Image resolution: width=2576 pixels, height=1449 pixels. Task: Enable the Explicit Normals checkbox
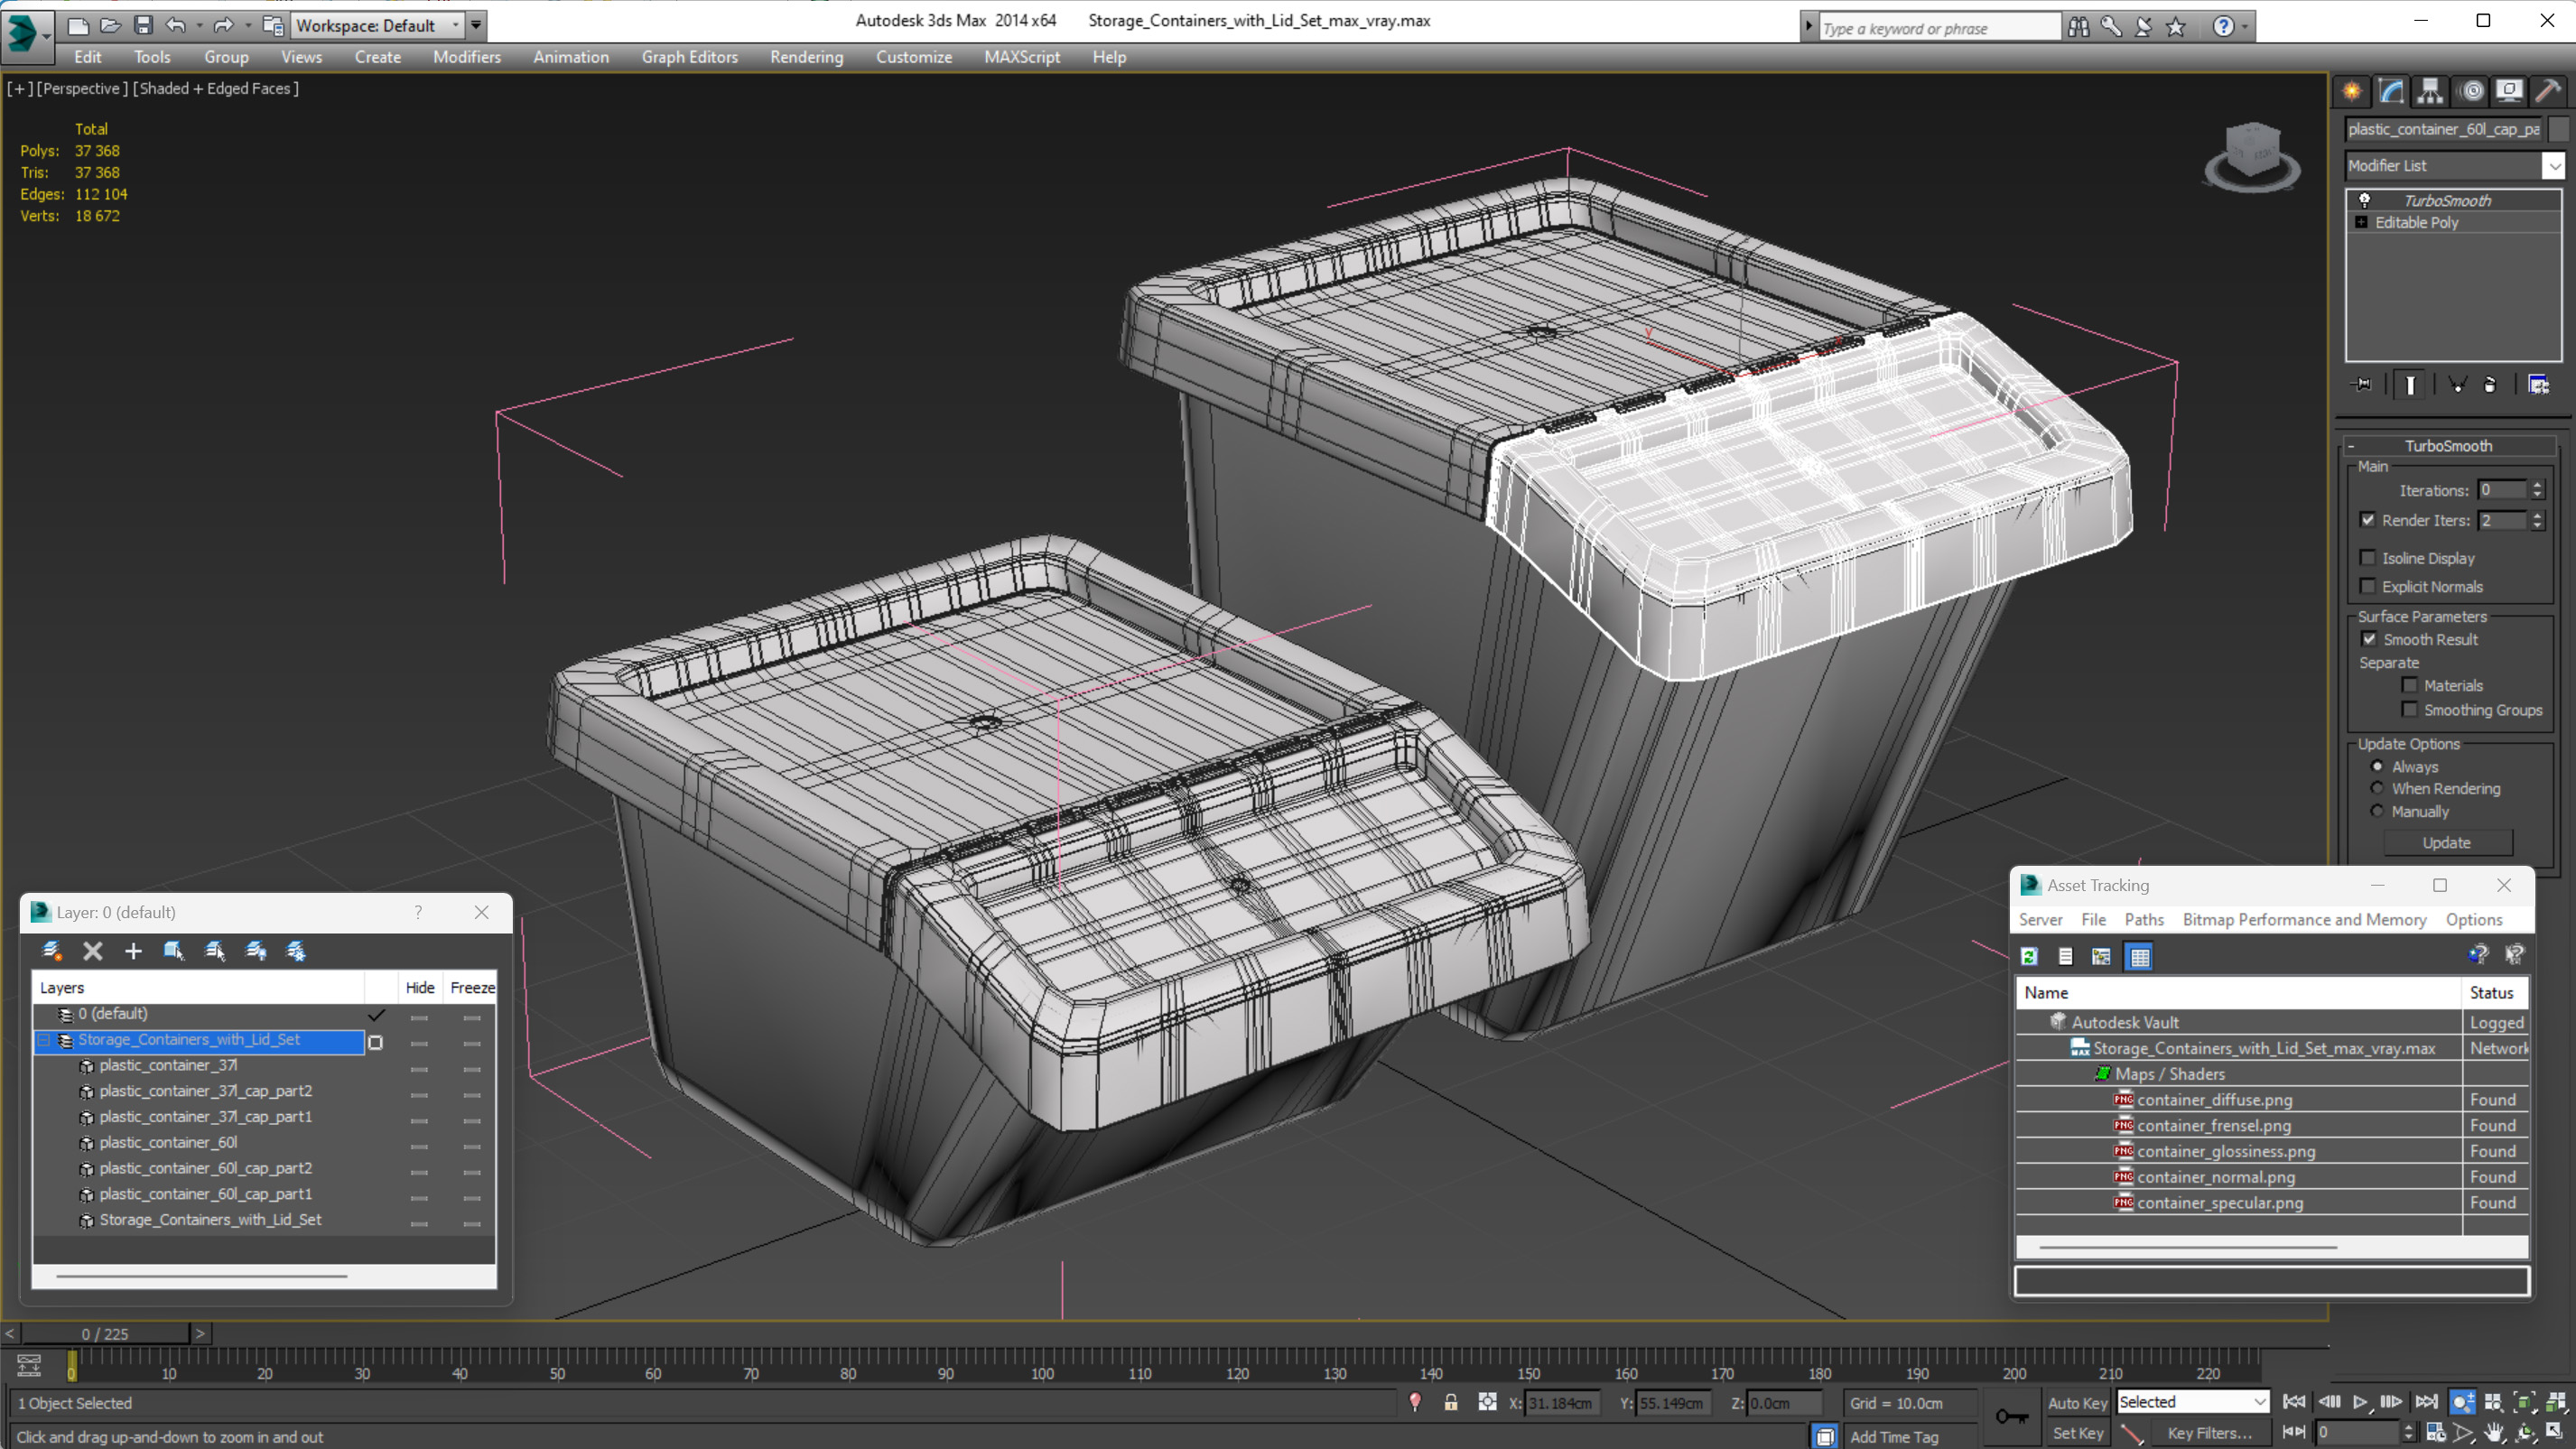click(2368, 585)
